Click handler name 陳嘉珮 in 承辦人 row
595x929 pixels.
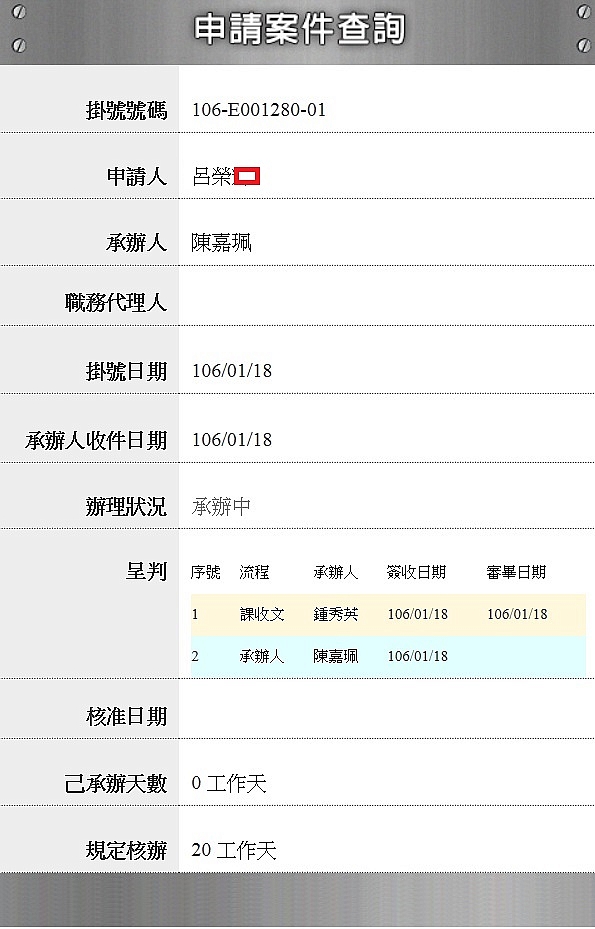[221, 242]
